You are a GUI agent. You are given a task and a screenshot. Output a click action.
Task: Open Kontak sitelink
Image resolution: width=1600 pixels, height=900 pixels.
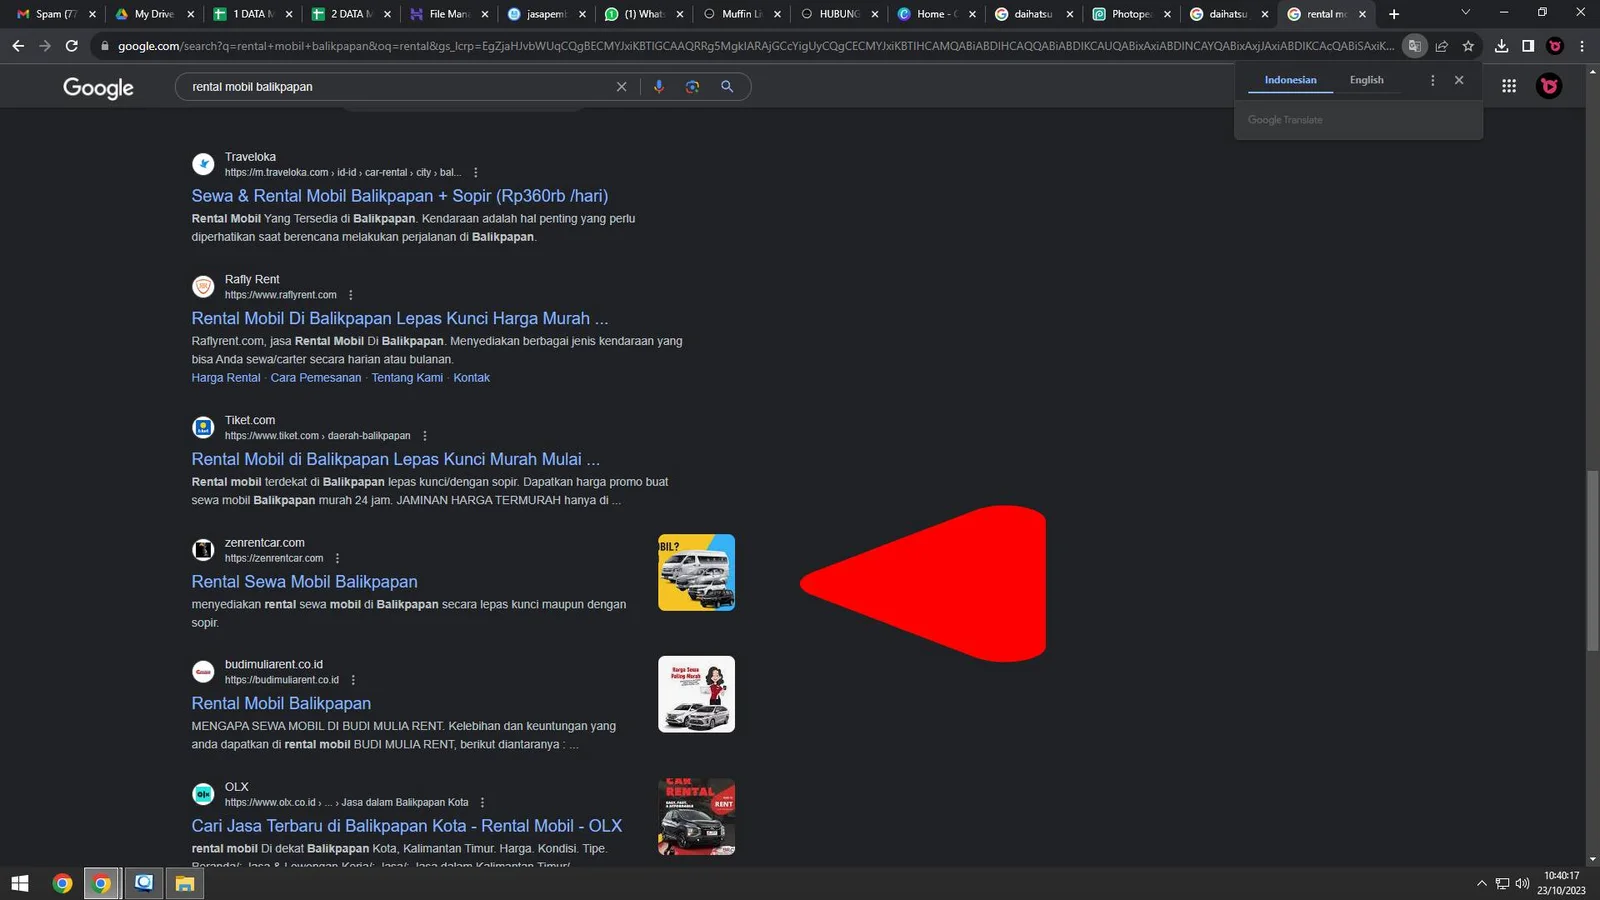[x=471, y=378]
